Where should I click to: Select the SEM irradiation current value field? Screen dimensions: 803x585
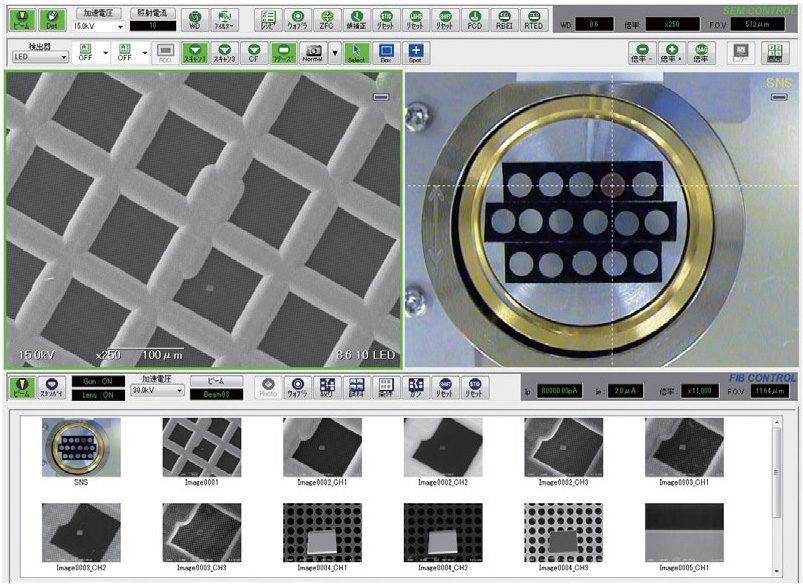[x=153, y=26]
